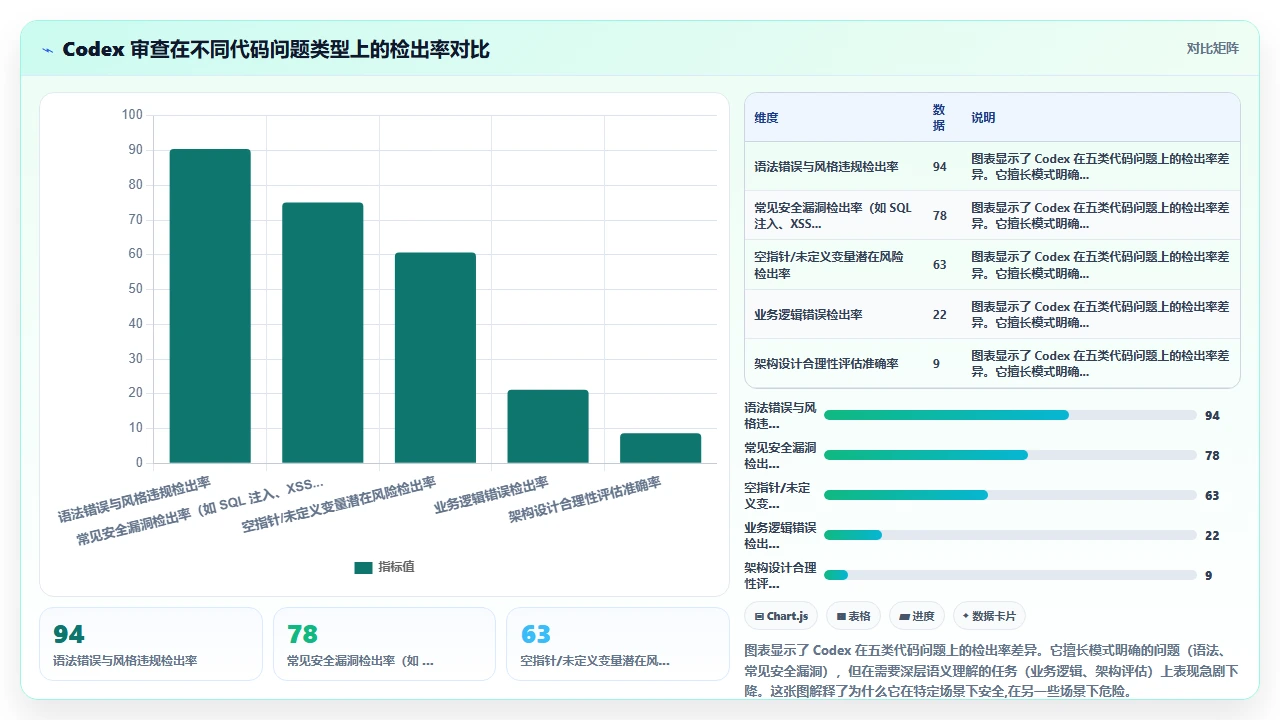Click the progress bar showing 22

click(1010, 535)
